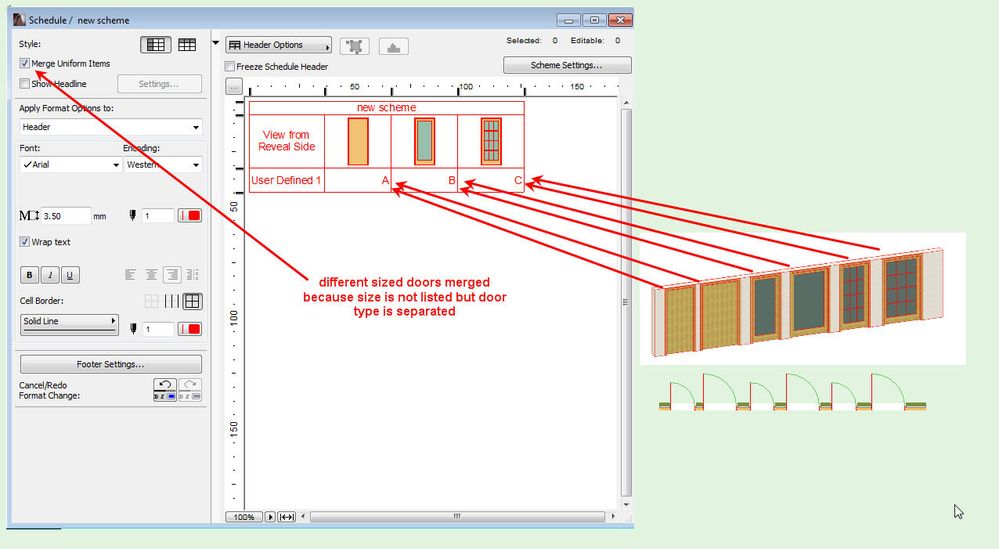Screen dimensions: 999x549
Task: Align cell text to the left
Action: point(131,275)
